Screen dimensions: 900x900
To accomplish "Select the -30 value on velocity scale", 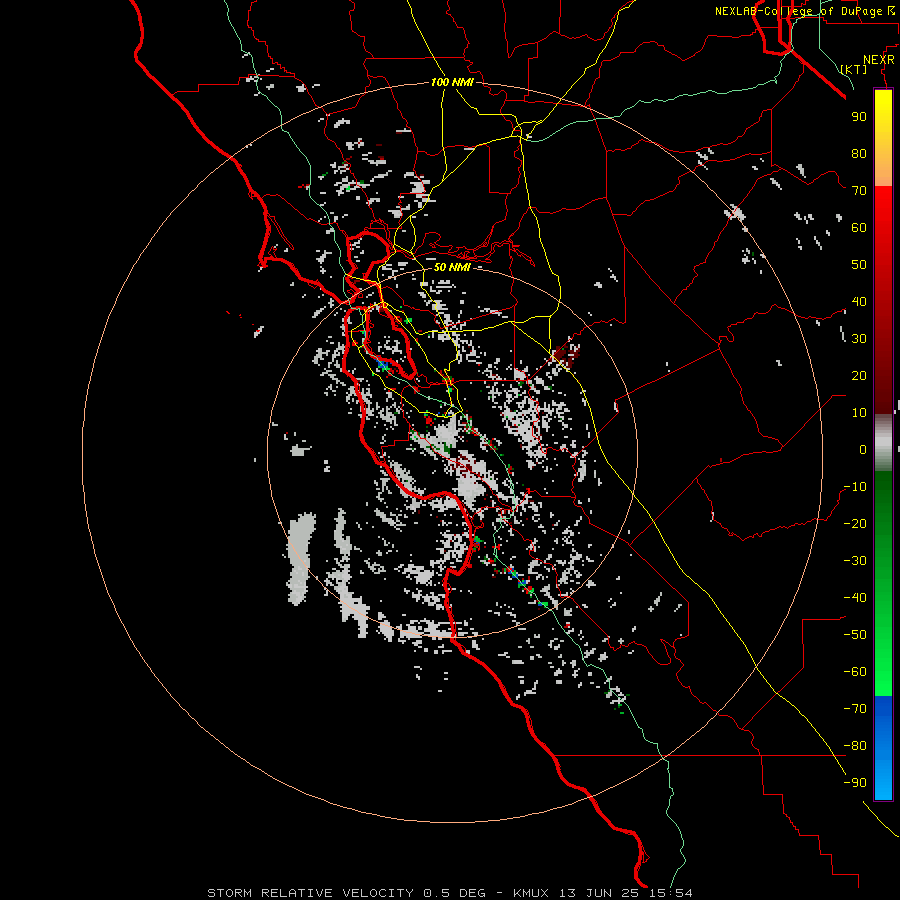I will coord(855,561).
